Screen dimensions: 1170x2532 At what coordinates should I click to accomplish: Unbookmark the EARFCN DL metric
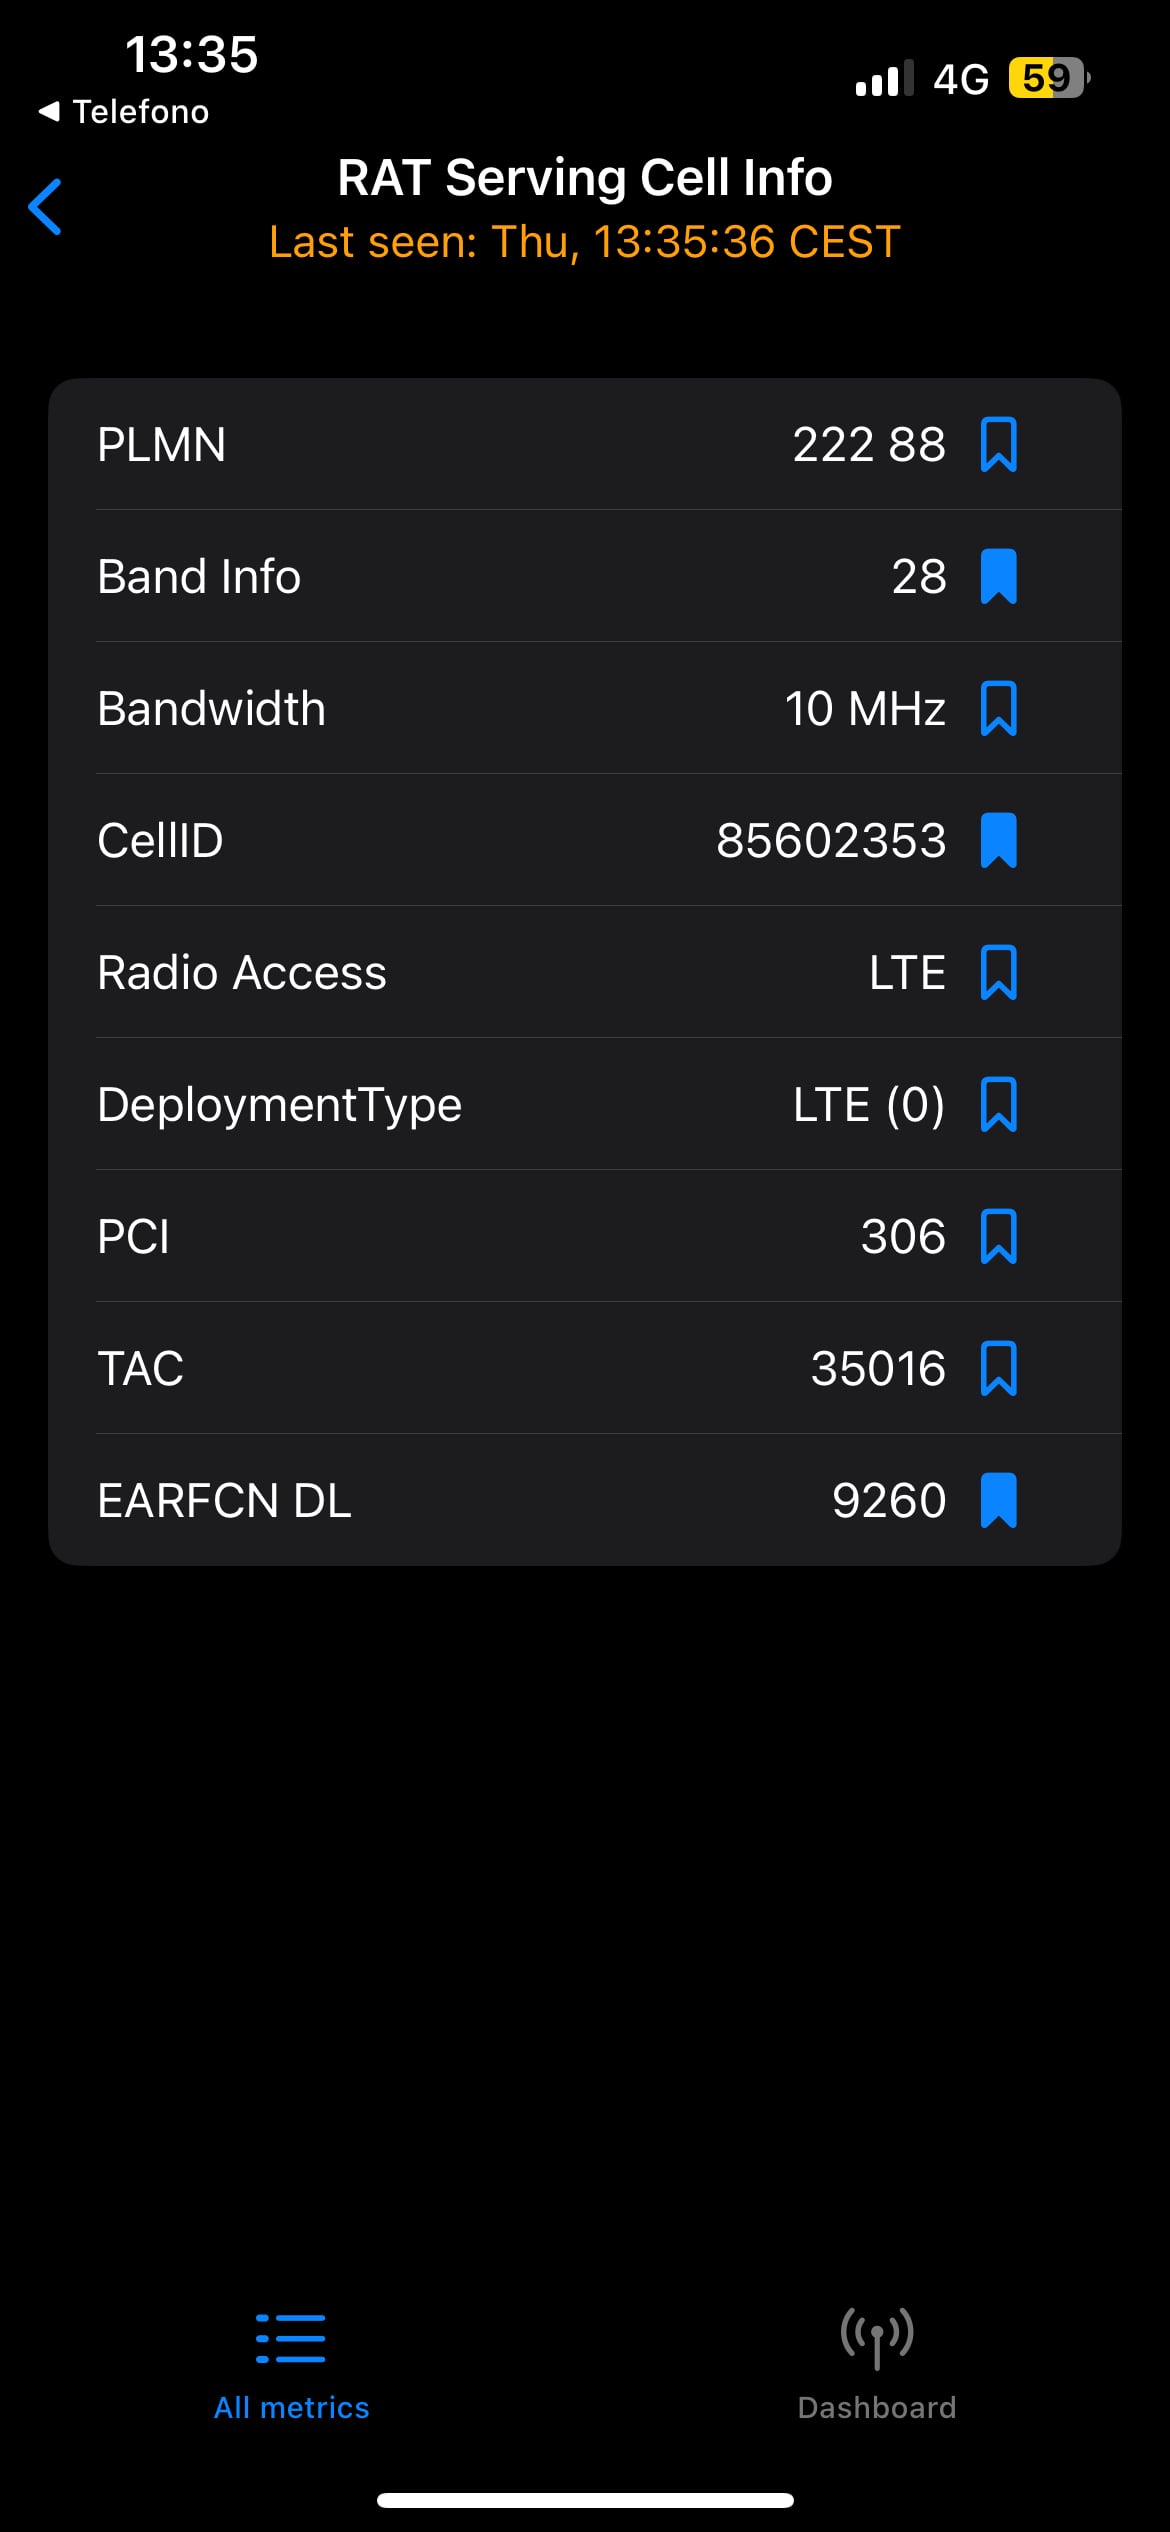[x=998, y=1501]
